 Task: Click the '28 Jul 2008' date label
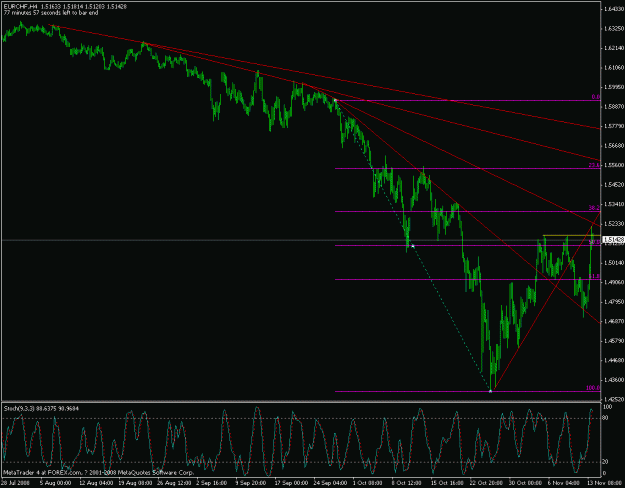pyautogui.click(x=14, y=483)
